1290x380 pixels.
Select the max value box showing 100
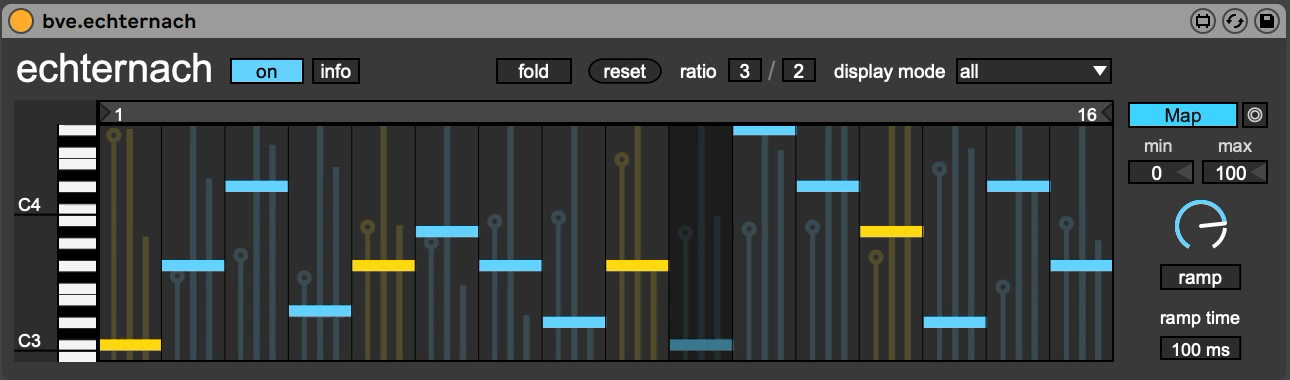coord(1235,173)
